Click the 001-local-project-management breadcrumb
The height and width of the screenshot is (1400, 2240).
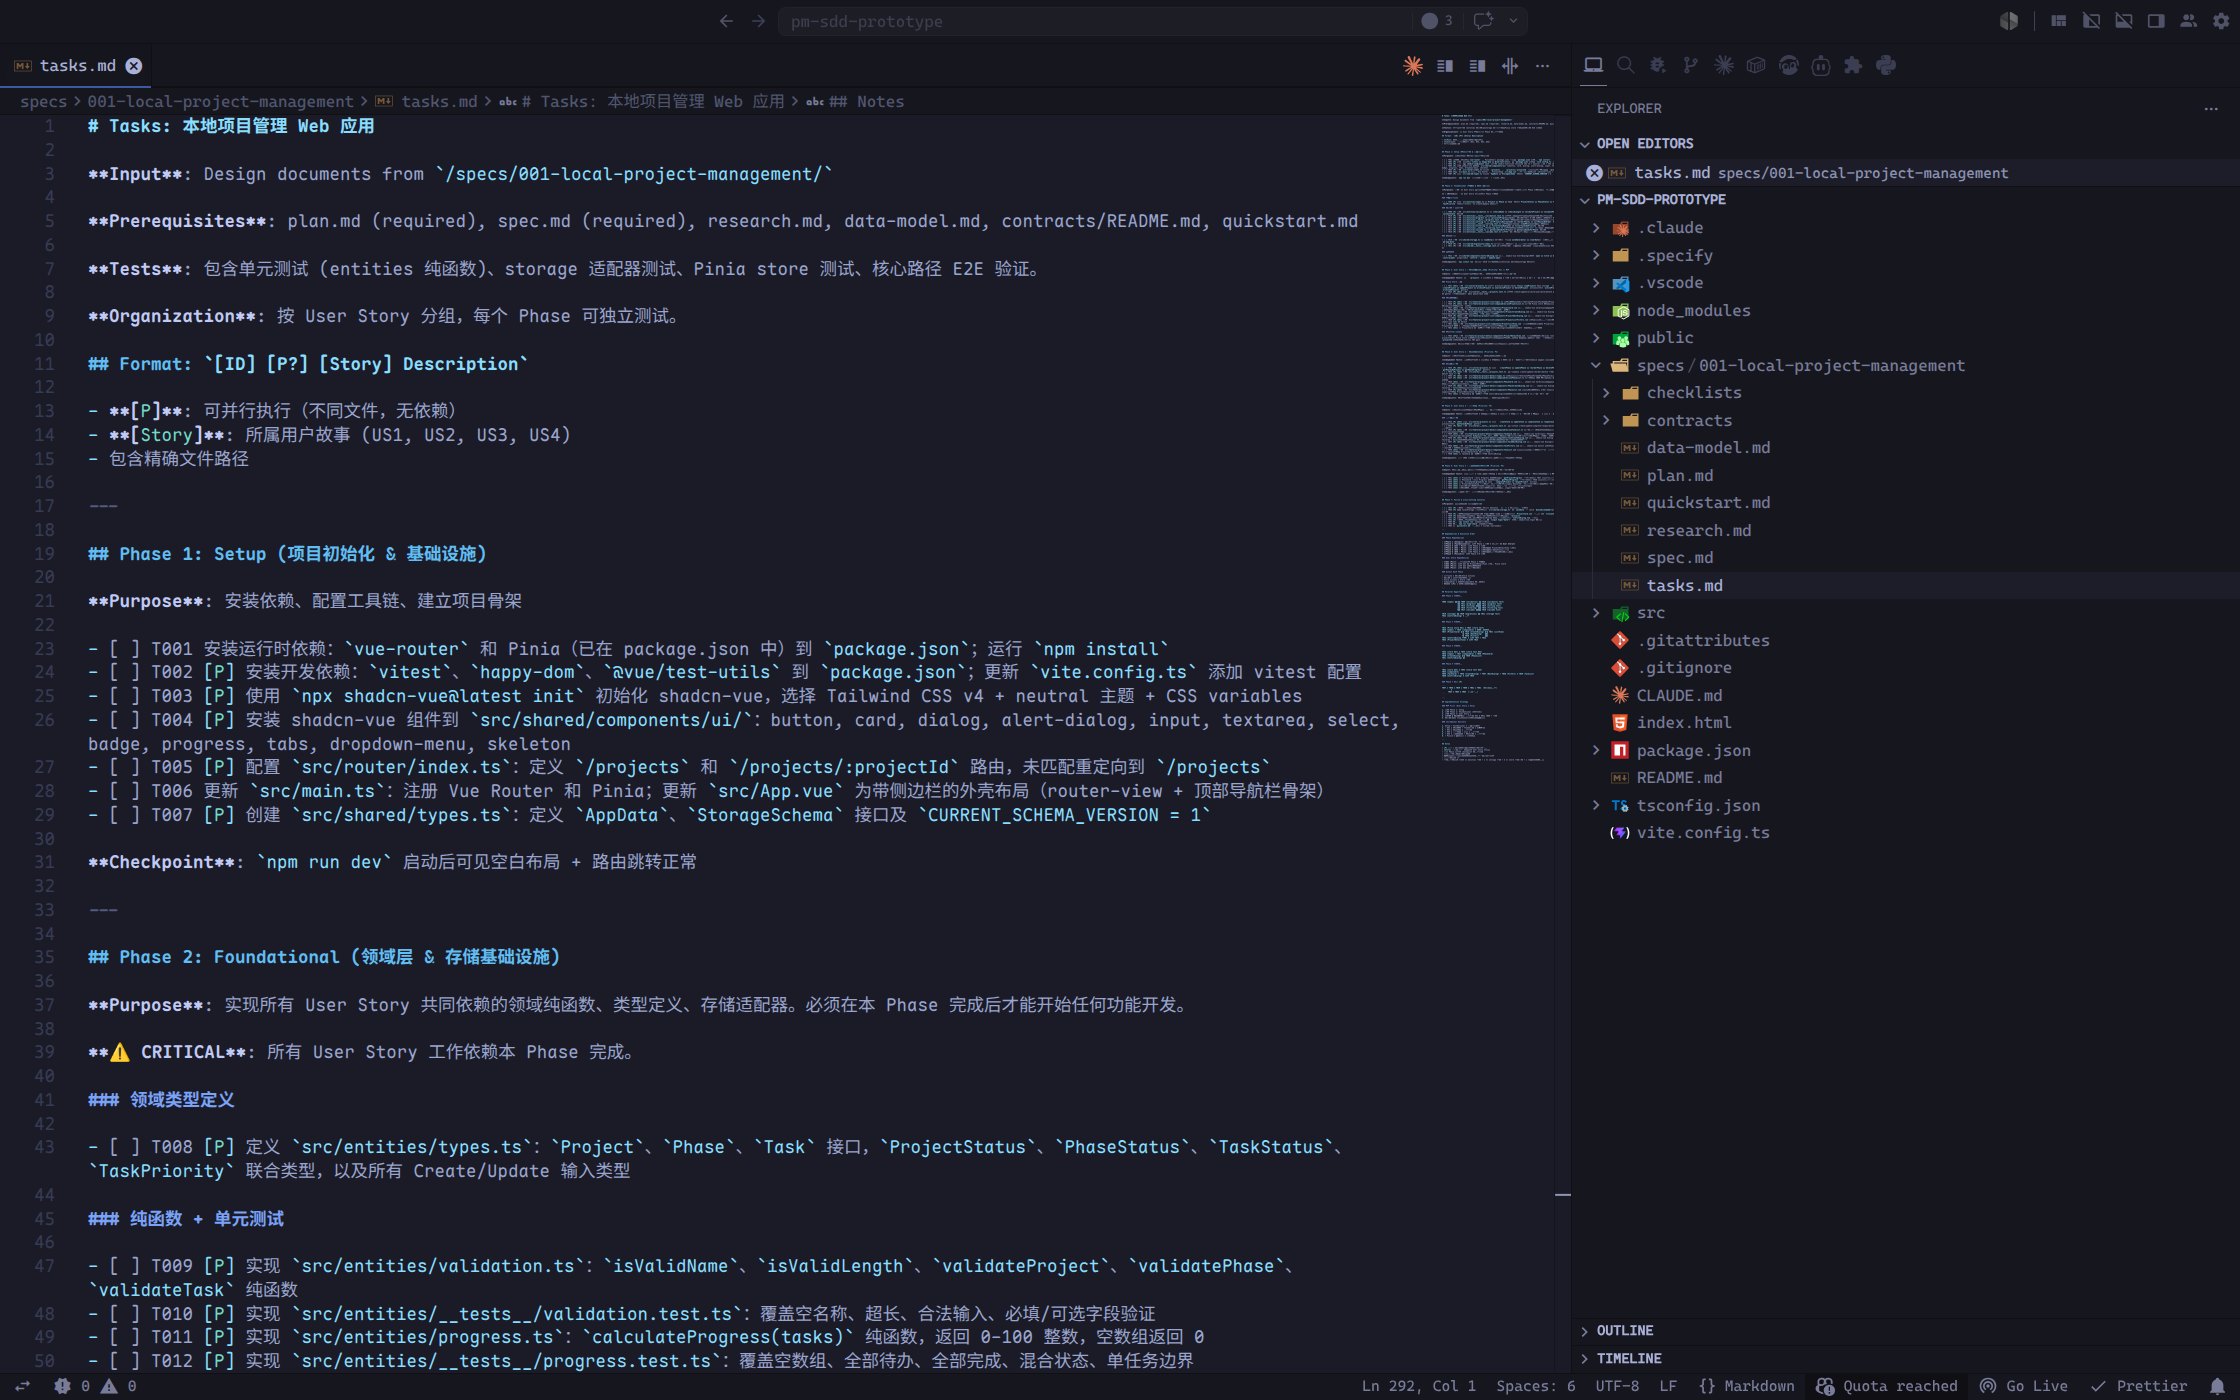pyautogui.click(x=220, y=102)
